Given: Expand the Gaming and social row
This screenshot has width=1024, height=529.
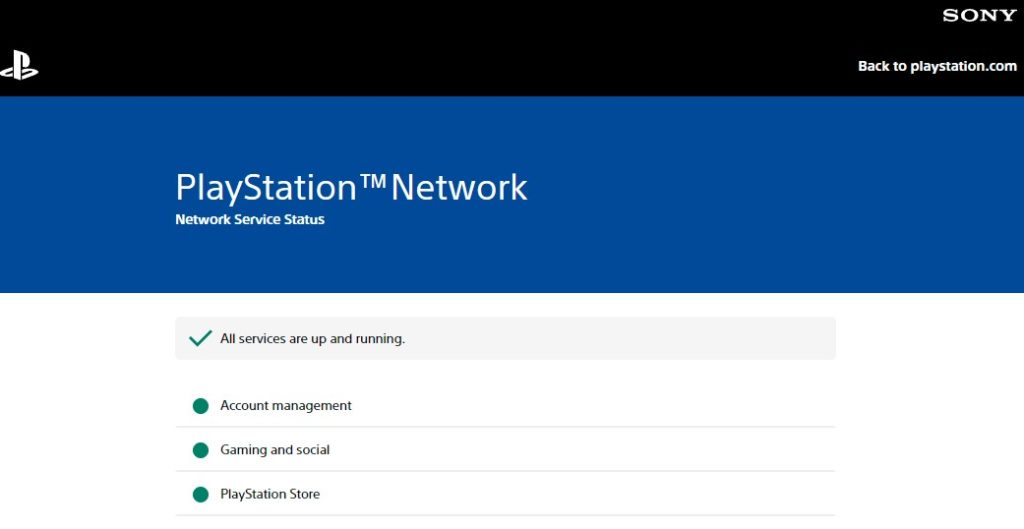Looking at the screenshot, I should [505, 449].
